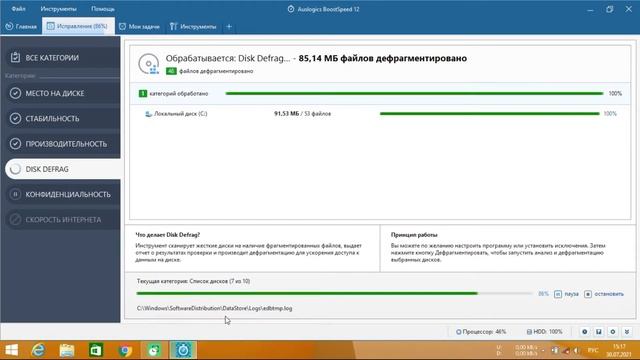Open the Инструменты tab with wrench icon
Image resolution: width=640 pixels, height=360 pixels.
click(193, 27)
